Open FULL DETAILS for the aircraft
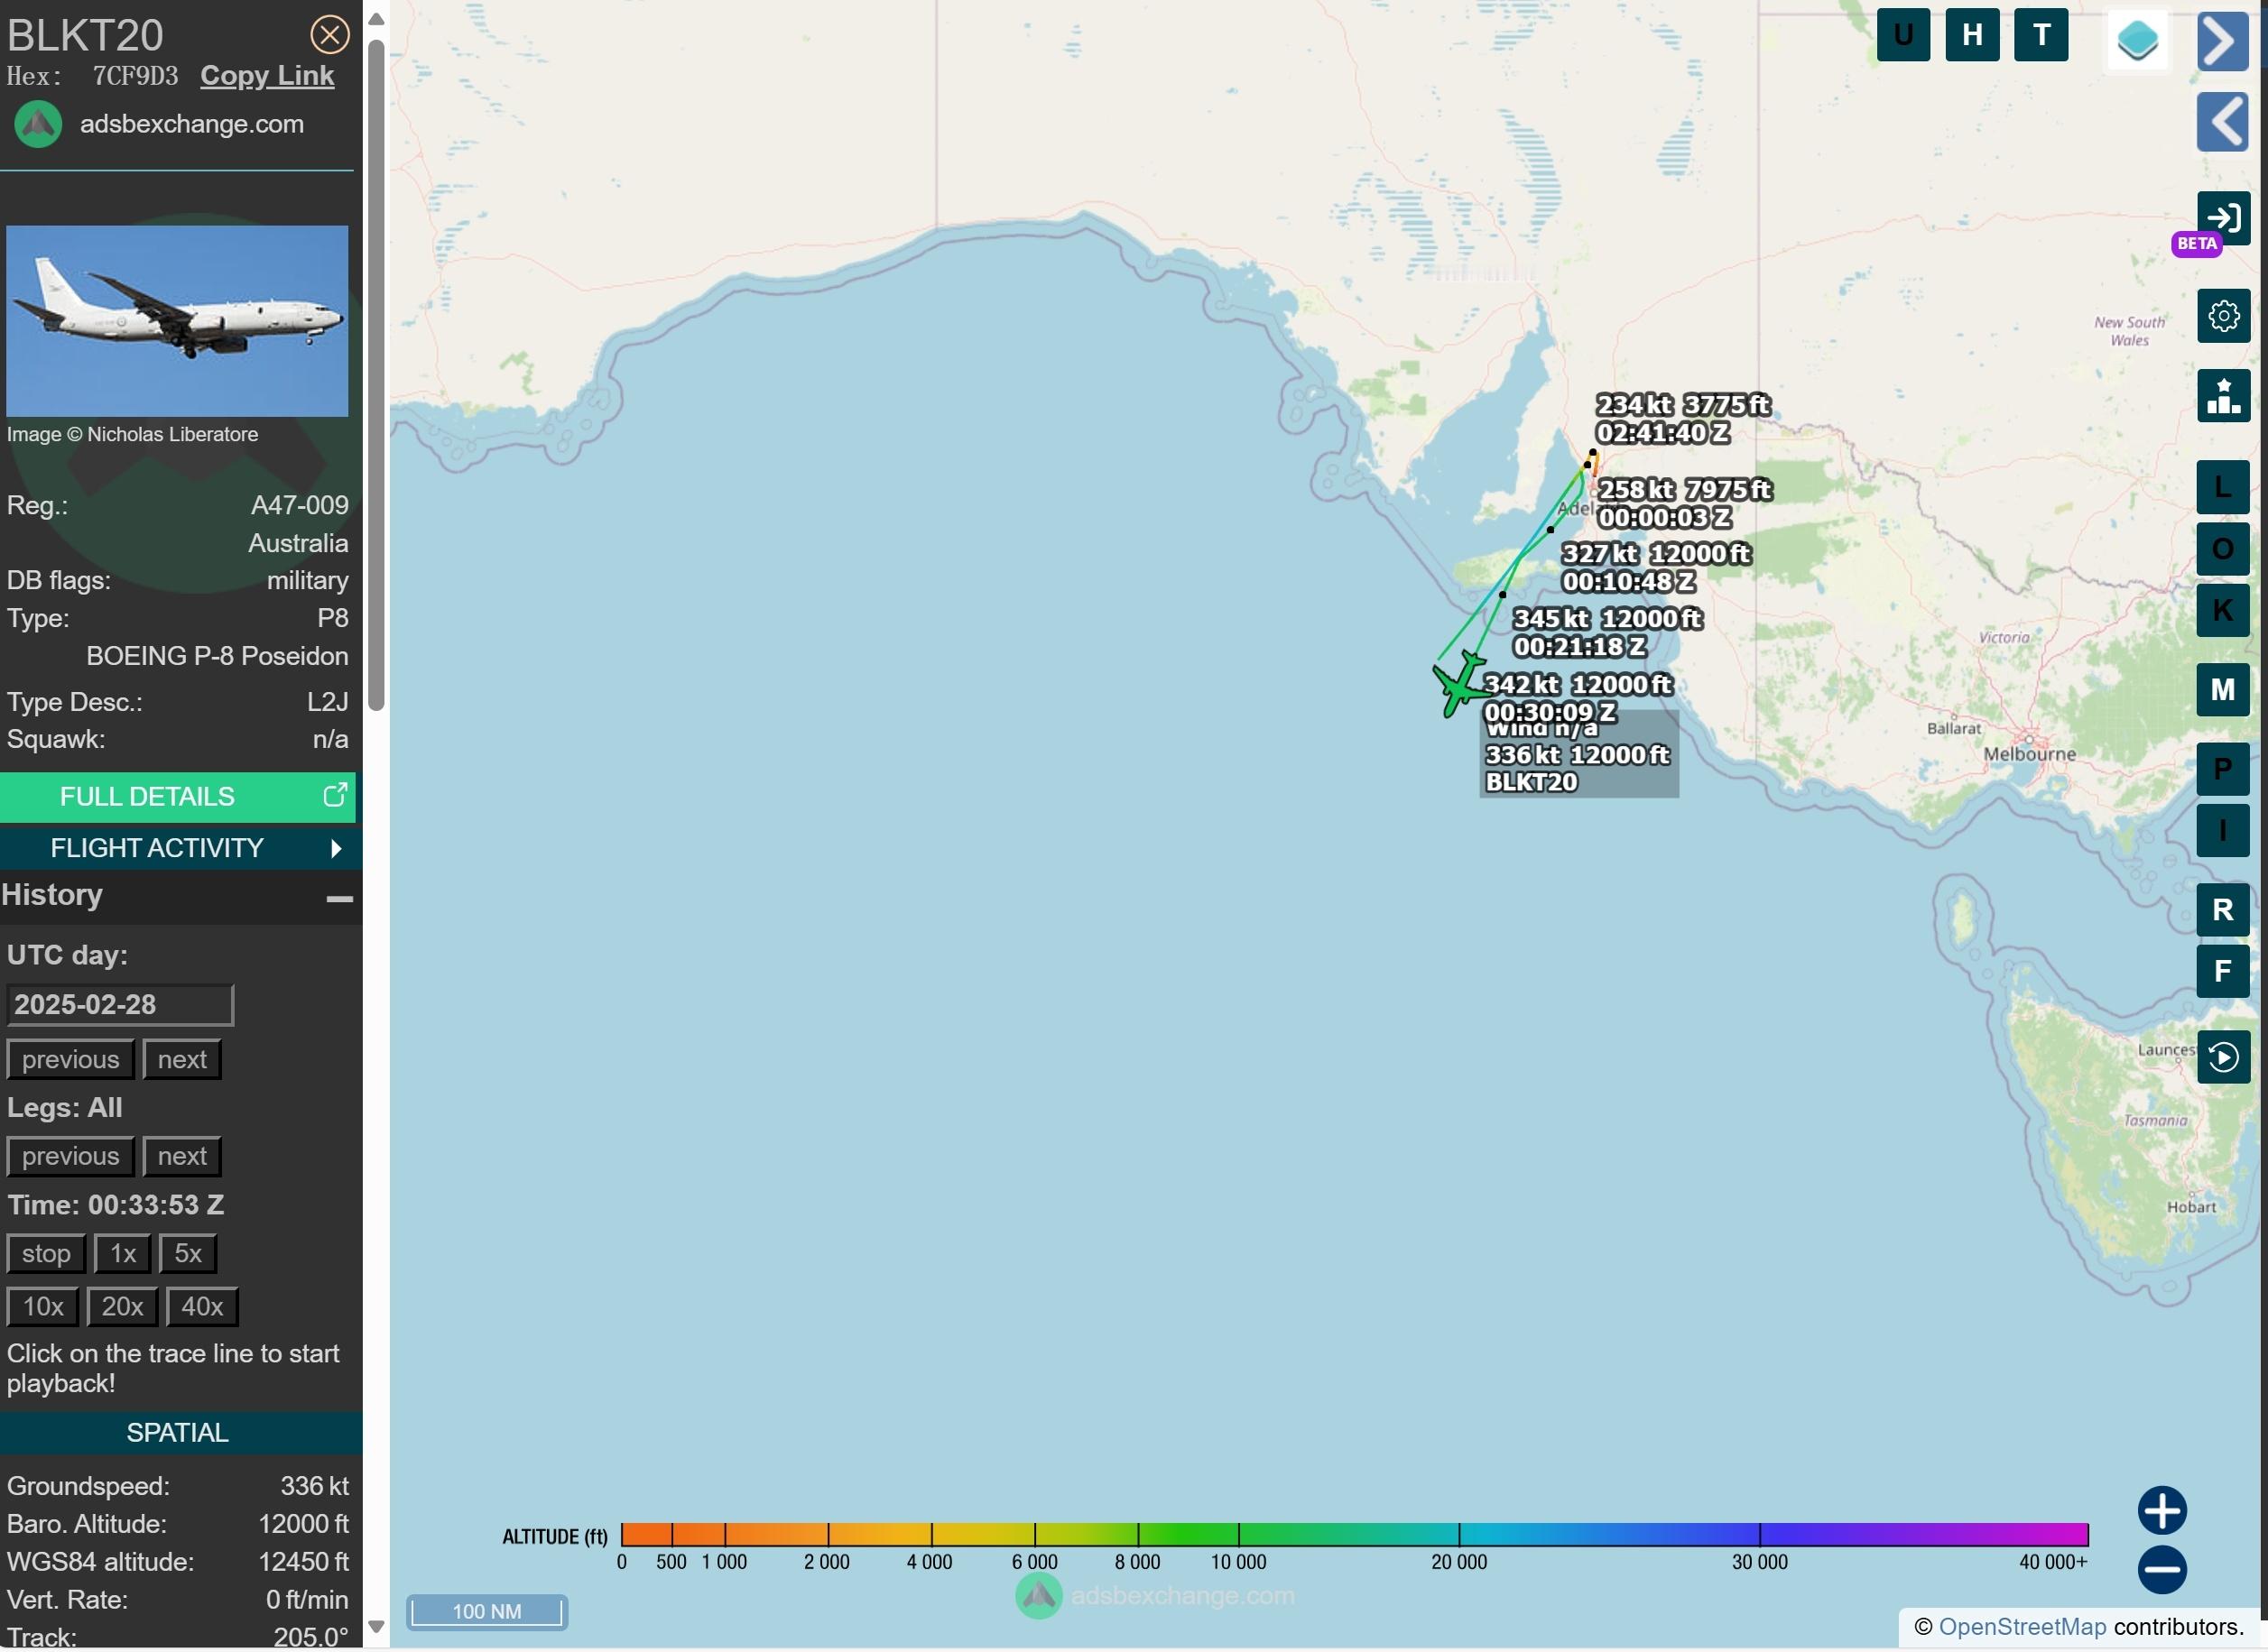2268x1652 pixels. click(177, 796)
